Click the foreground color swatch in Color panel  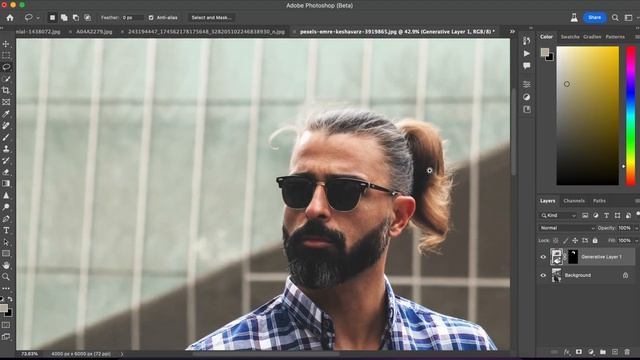(x=544, y=52)
